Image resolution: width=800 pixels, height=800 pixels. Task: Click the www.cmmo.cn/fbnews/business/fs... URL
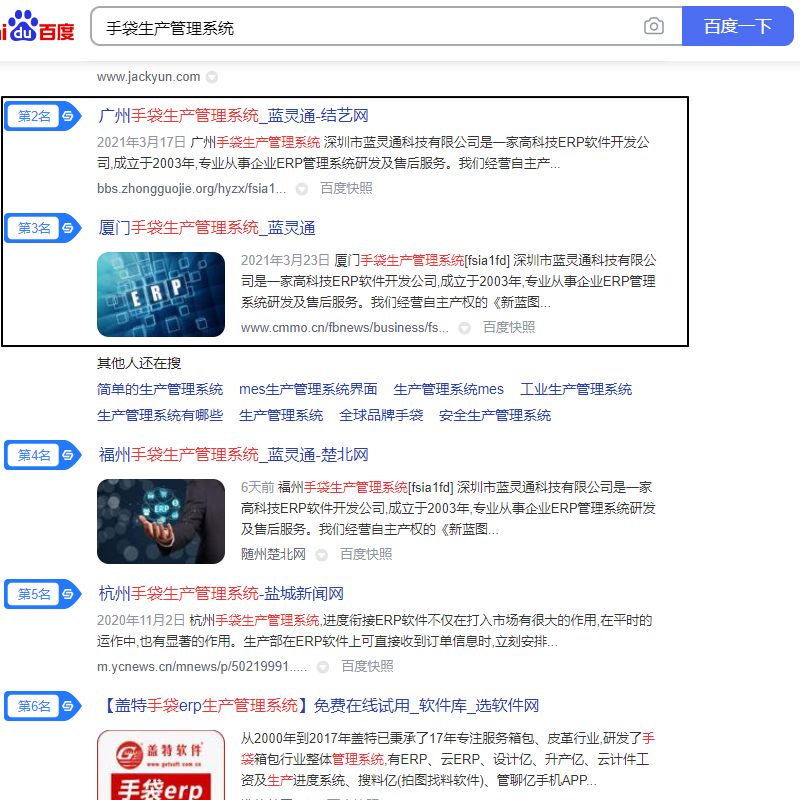pyautogui.click(x=344, y=328)
